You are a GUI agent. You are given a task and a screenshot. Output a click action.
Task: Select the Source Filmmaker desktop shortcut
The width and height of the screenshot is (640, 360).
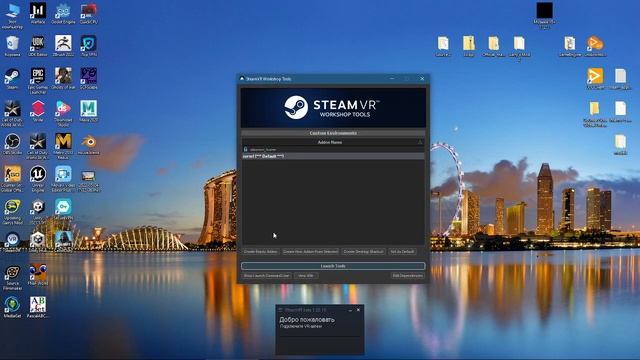[x=12, y=277]
